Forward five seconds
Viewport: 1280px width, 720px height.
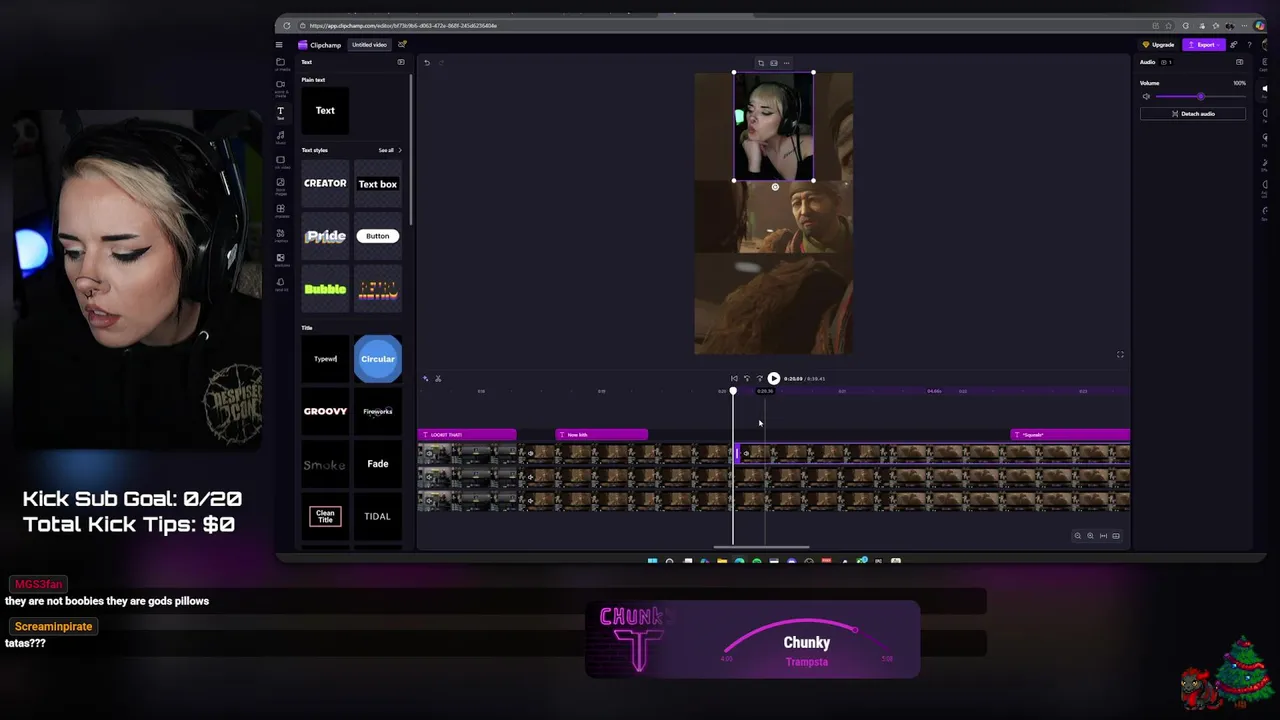(760, 379)
